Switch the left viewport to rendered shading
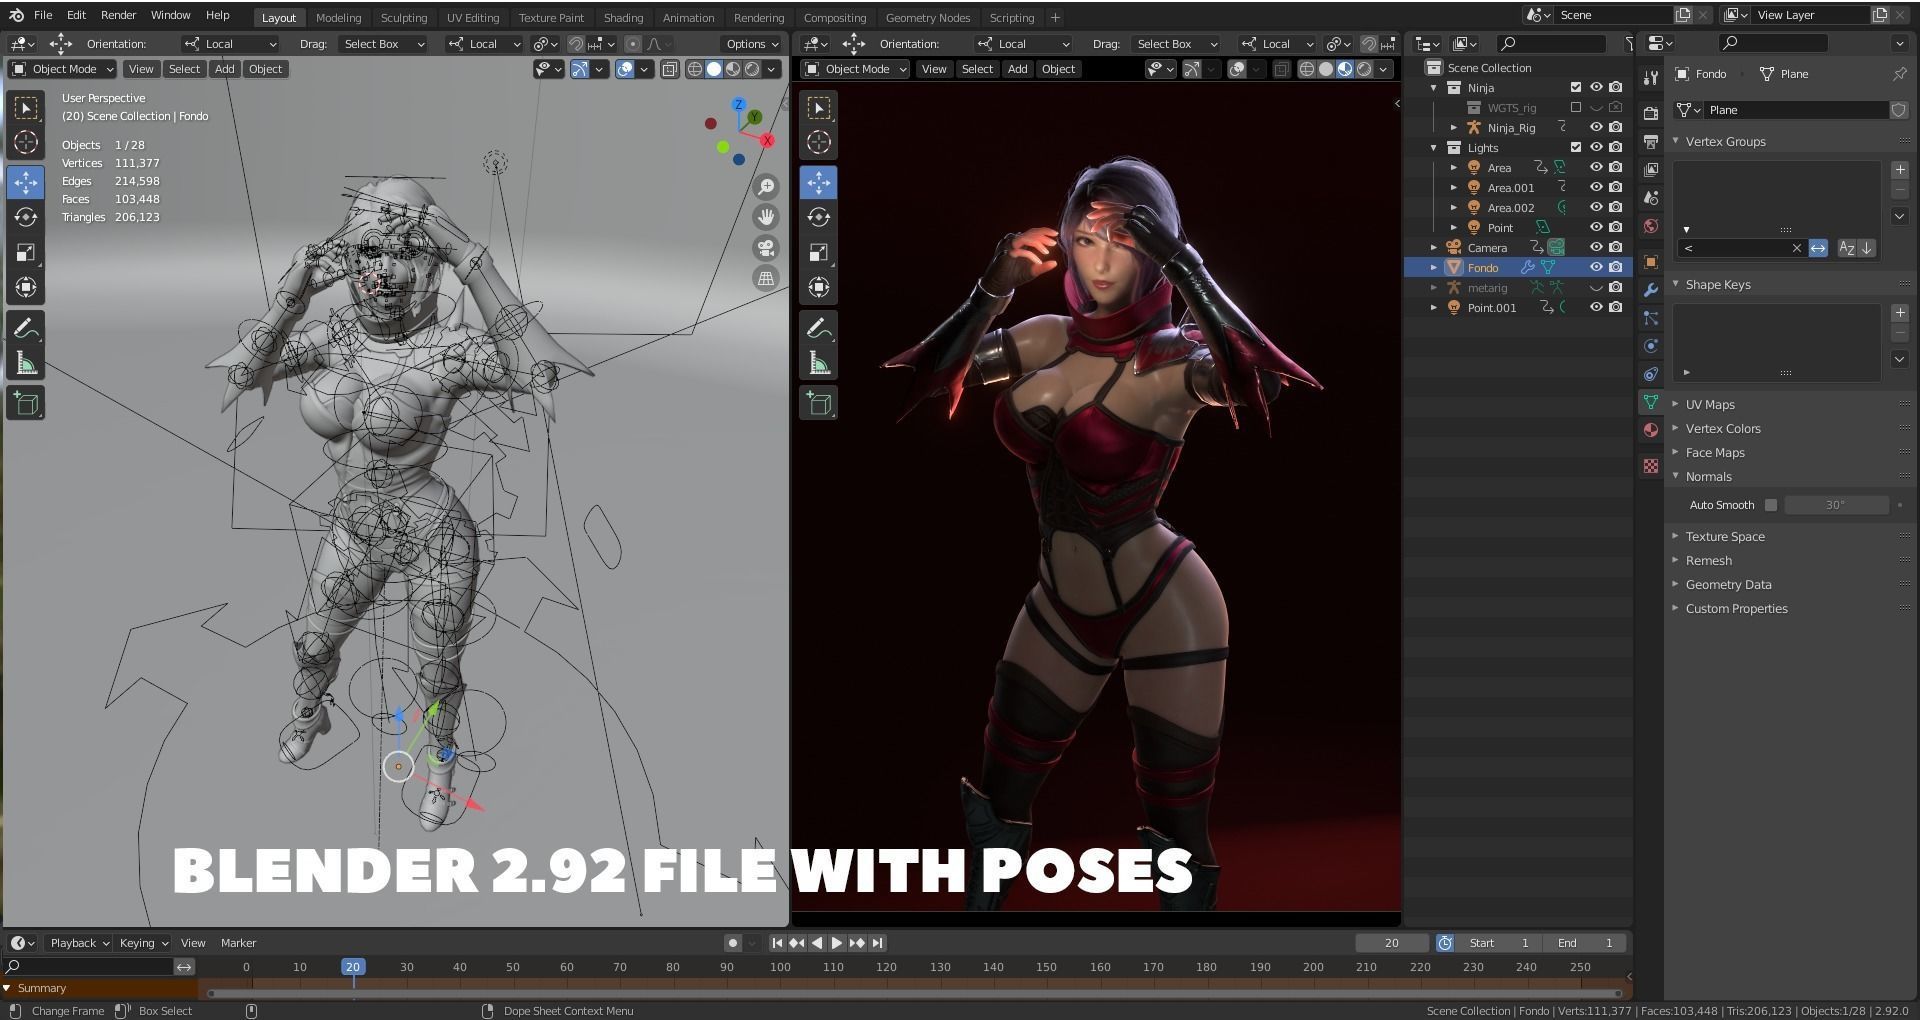Viewport: 1920px width, 1020px height. 752,69
